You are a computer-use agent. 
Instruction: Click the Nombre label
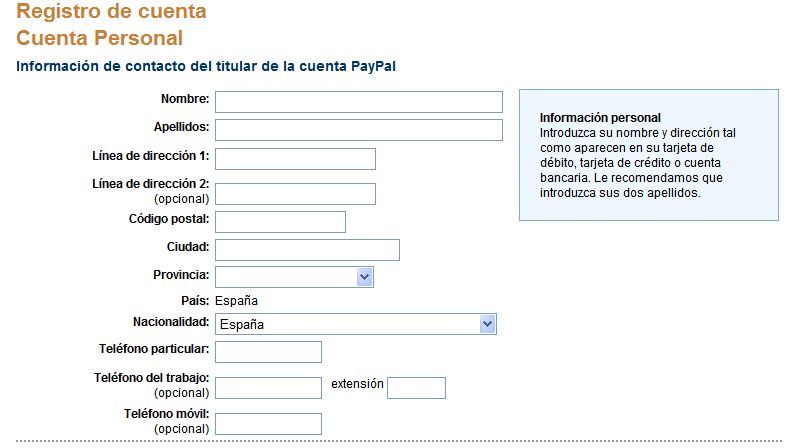coord(185,99)
